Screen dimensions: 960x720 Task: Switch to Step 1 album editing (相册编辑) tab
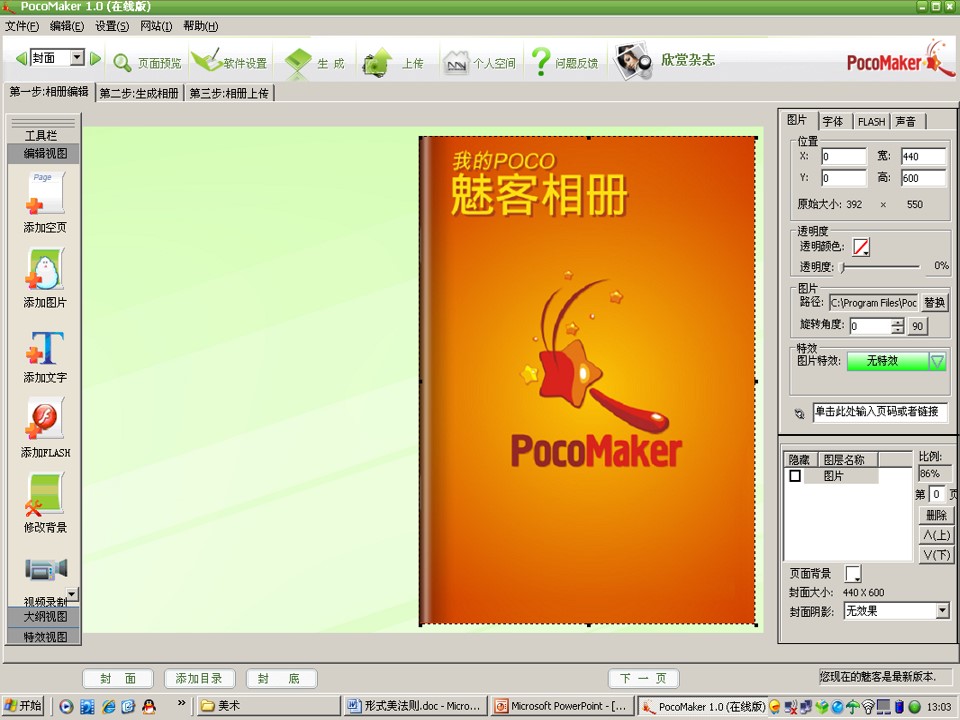49,92
